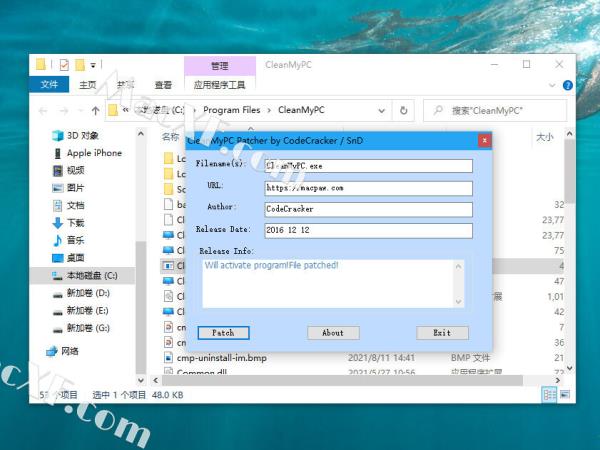Viewport: 600px width, 450px height.
Task: Select 3D 对象 in navigation pane
Action: pos(83,135)
